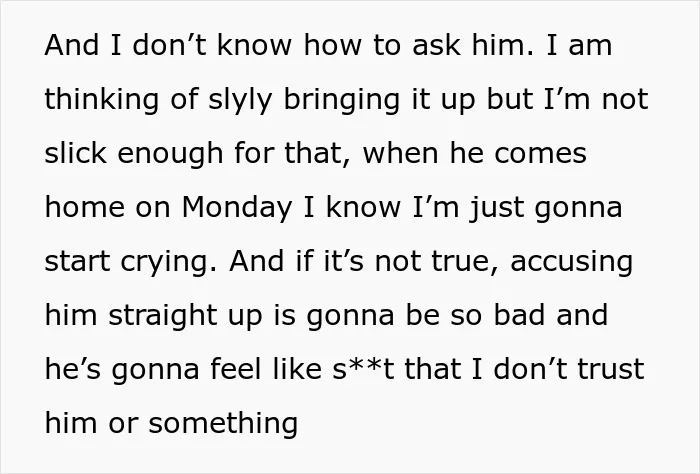The width and height of the screenshot is (700, 474).
Task: Click the word "just" in the text
Action: tap(496, 208)
